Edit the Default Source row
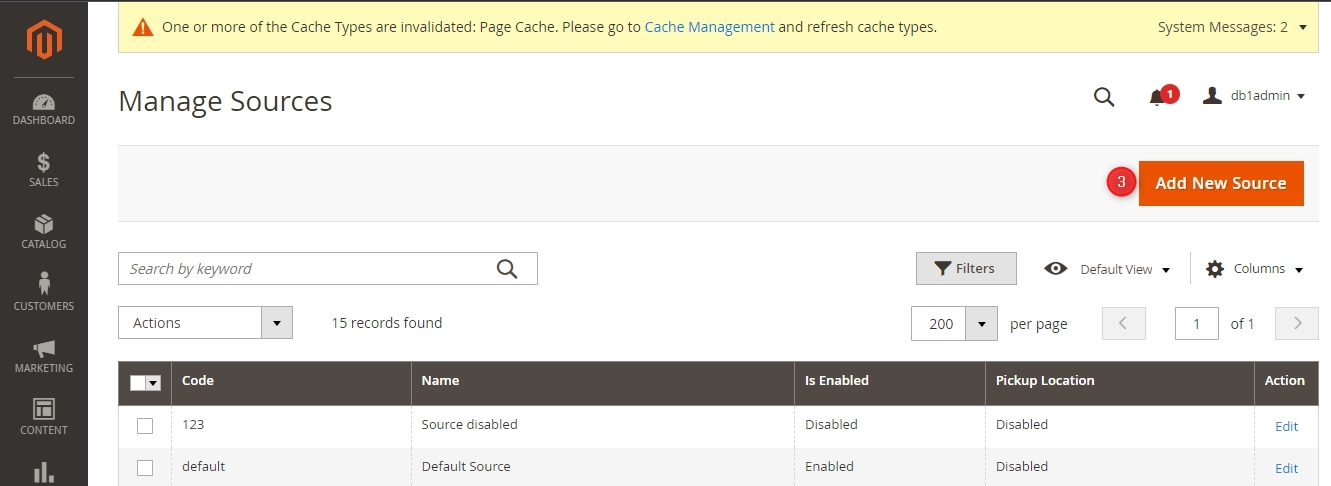Viewport: 1331px width, 486px height. [1286, 468]
